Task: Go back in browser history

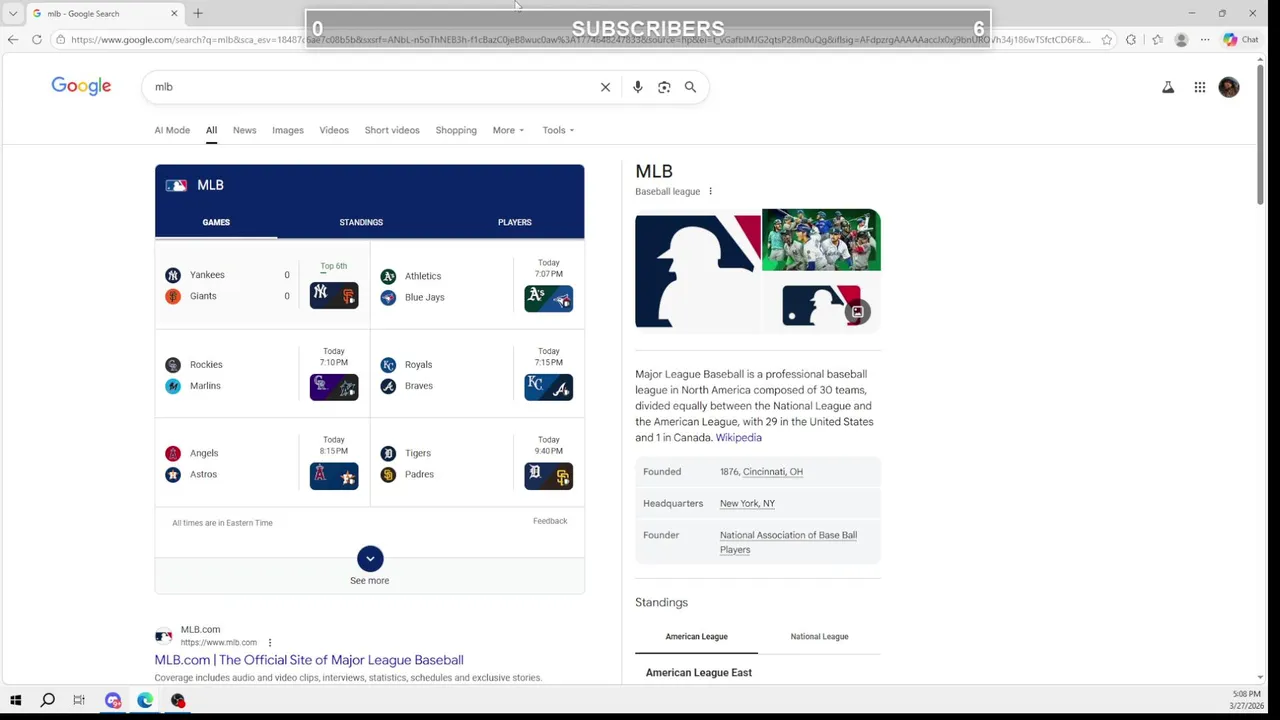Action: click(x=12, y=40)
